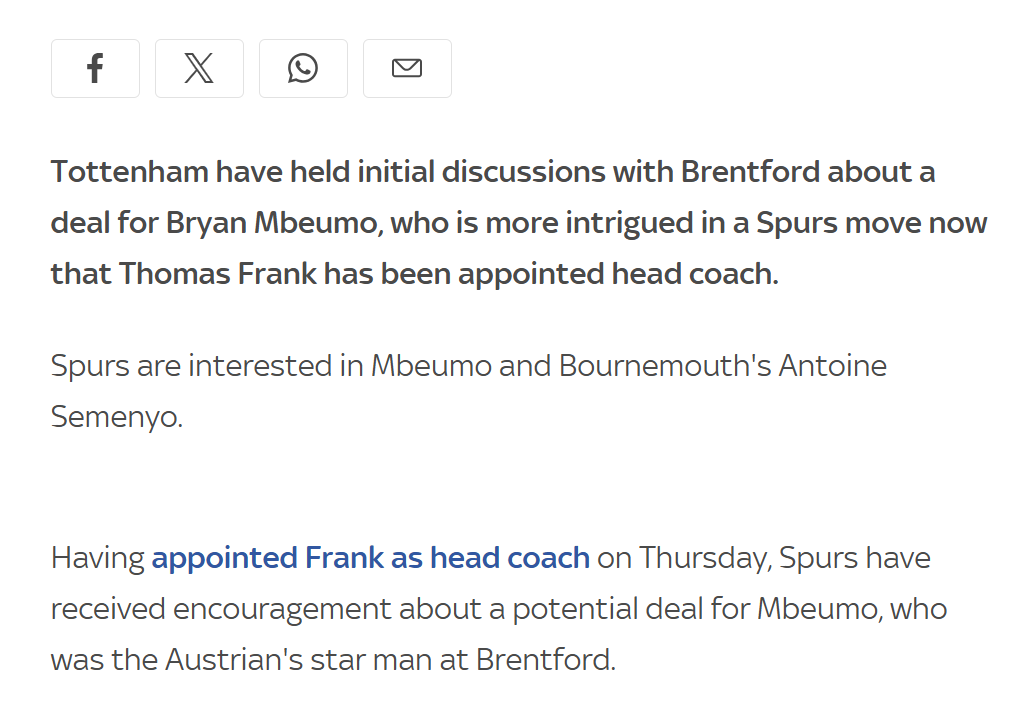
Task: Open the 'appointed Frank as head coach' link
Action: pyautogui.click(x=370, y=558)
